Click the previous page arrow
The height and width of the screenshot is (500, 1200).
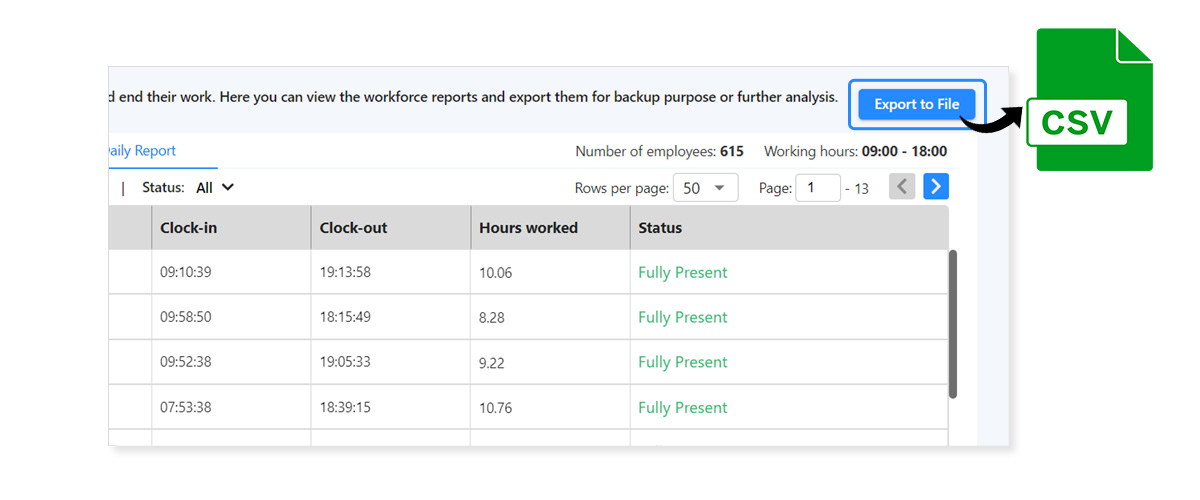pyautogui.click(x=902, y=187)
